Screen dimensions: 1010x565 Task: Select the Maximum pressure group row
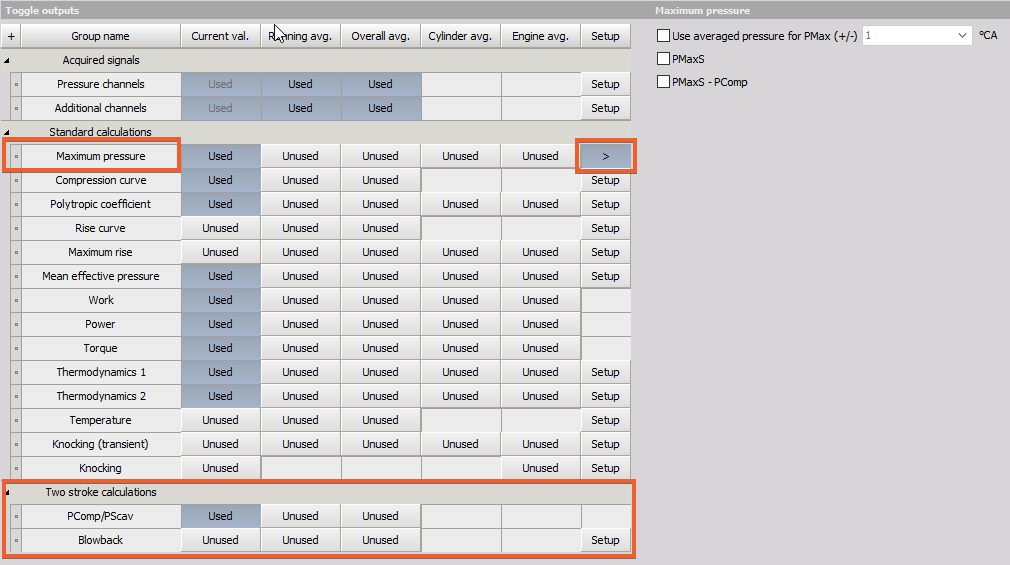click(100, 157)
